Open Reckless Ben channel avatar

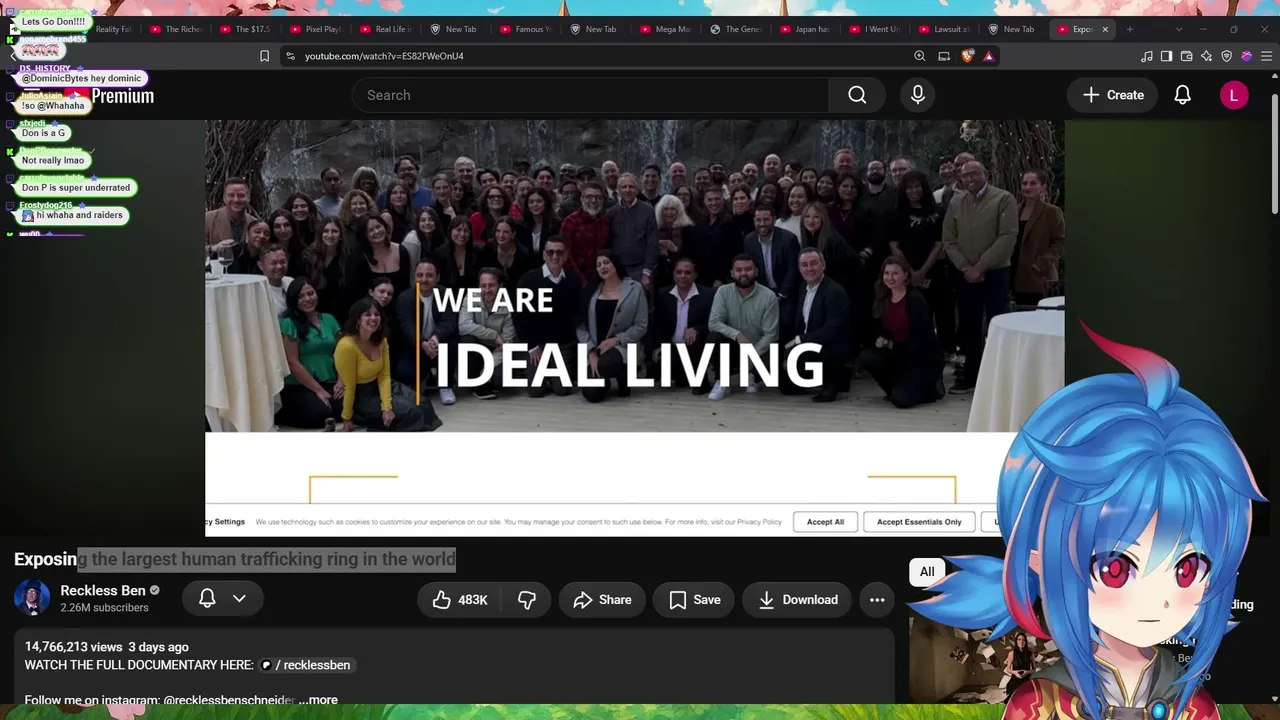click(32, 598)
